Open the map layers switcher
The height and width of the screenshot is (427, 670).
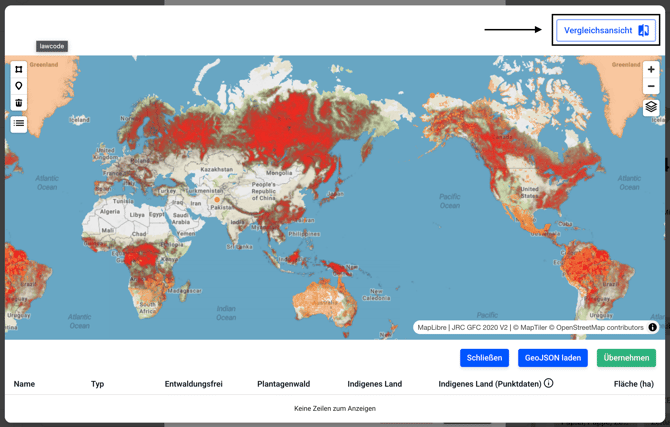(x=651, y=107)
